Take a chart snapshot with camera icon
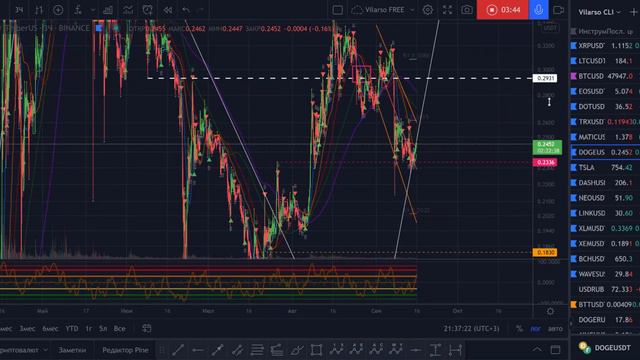The height and width of the screenshot is (360, 640). pyautogui.click(x=467, y=10)
